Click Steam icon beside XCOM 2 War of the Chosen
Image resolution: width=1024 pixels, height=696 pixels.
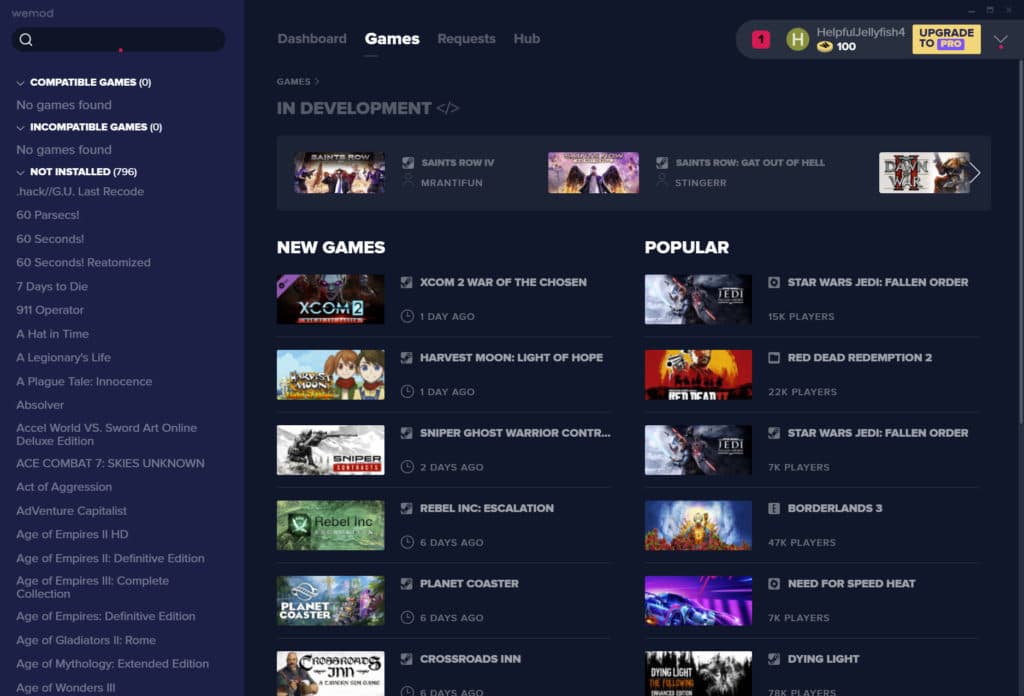pos(406,282)
